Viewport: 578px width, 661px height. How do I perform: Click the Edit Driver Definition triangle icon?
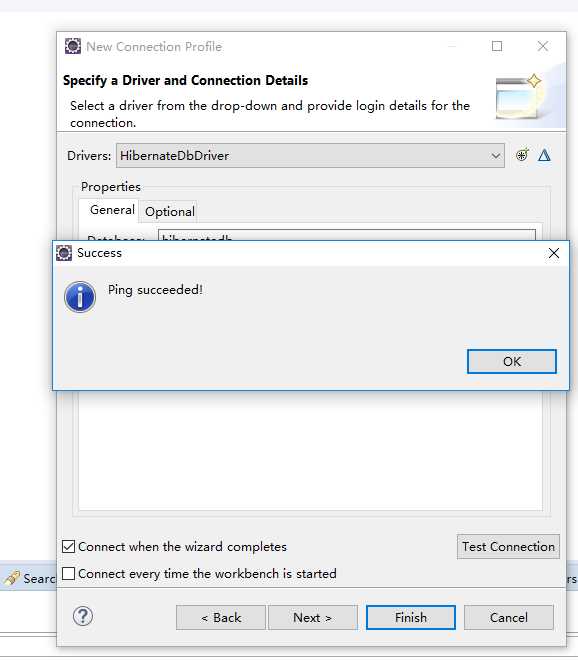pyautogui.click(x=544, y=155)
